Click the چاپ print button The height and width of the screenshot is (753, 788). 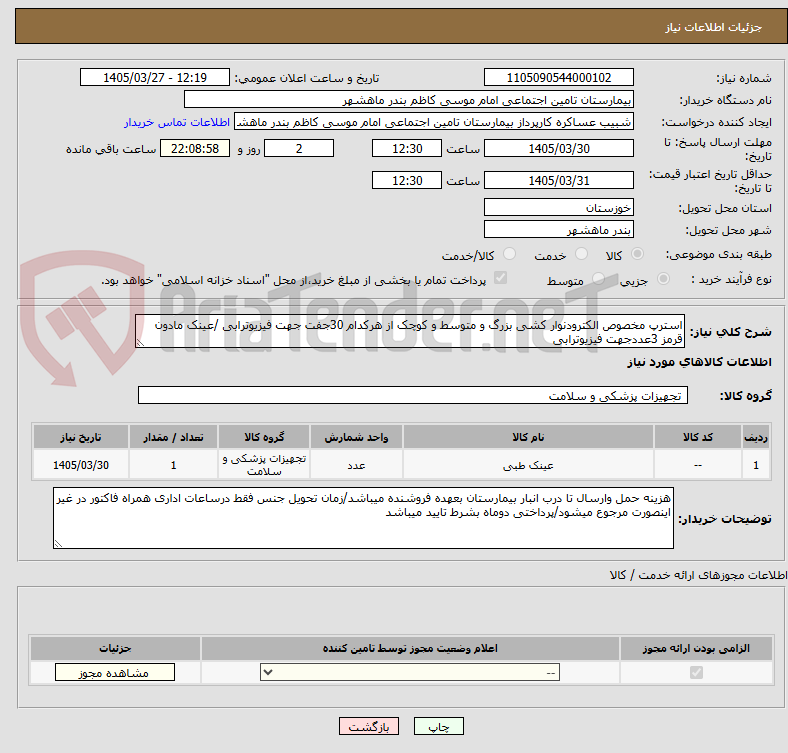(x=439, y=726)
